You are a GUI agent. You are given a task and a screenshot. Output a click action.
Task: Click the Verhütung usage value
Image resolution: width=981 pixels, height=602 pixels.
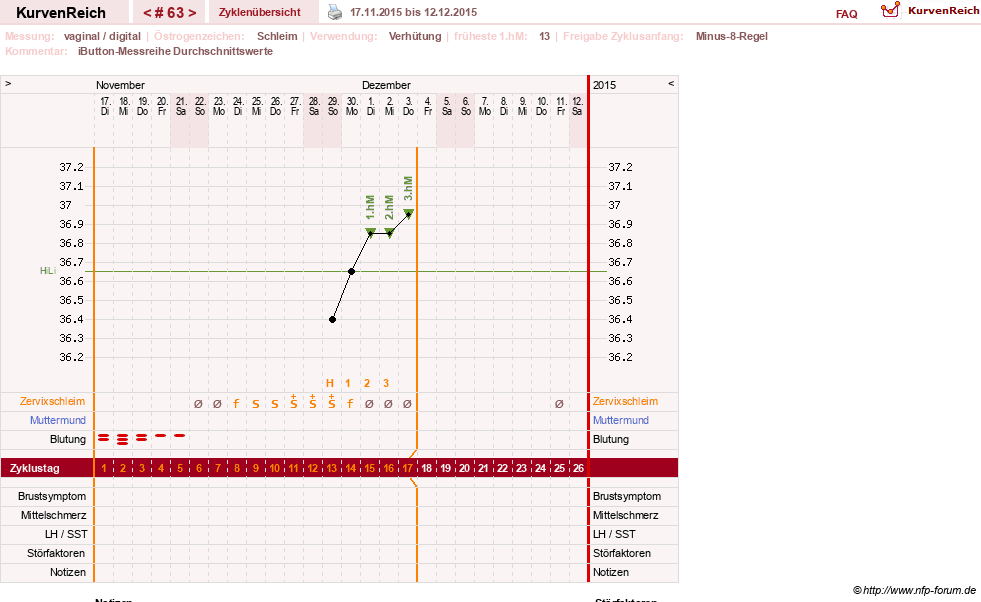click(x=415, y=36)
